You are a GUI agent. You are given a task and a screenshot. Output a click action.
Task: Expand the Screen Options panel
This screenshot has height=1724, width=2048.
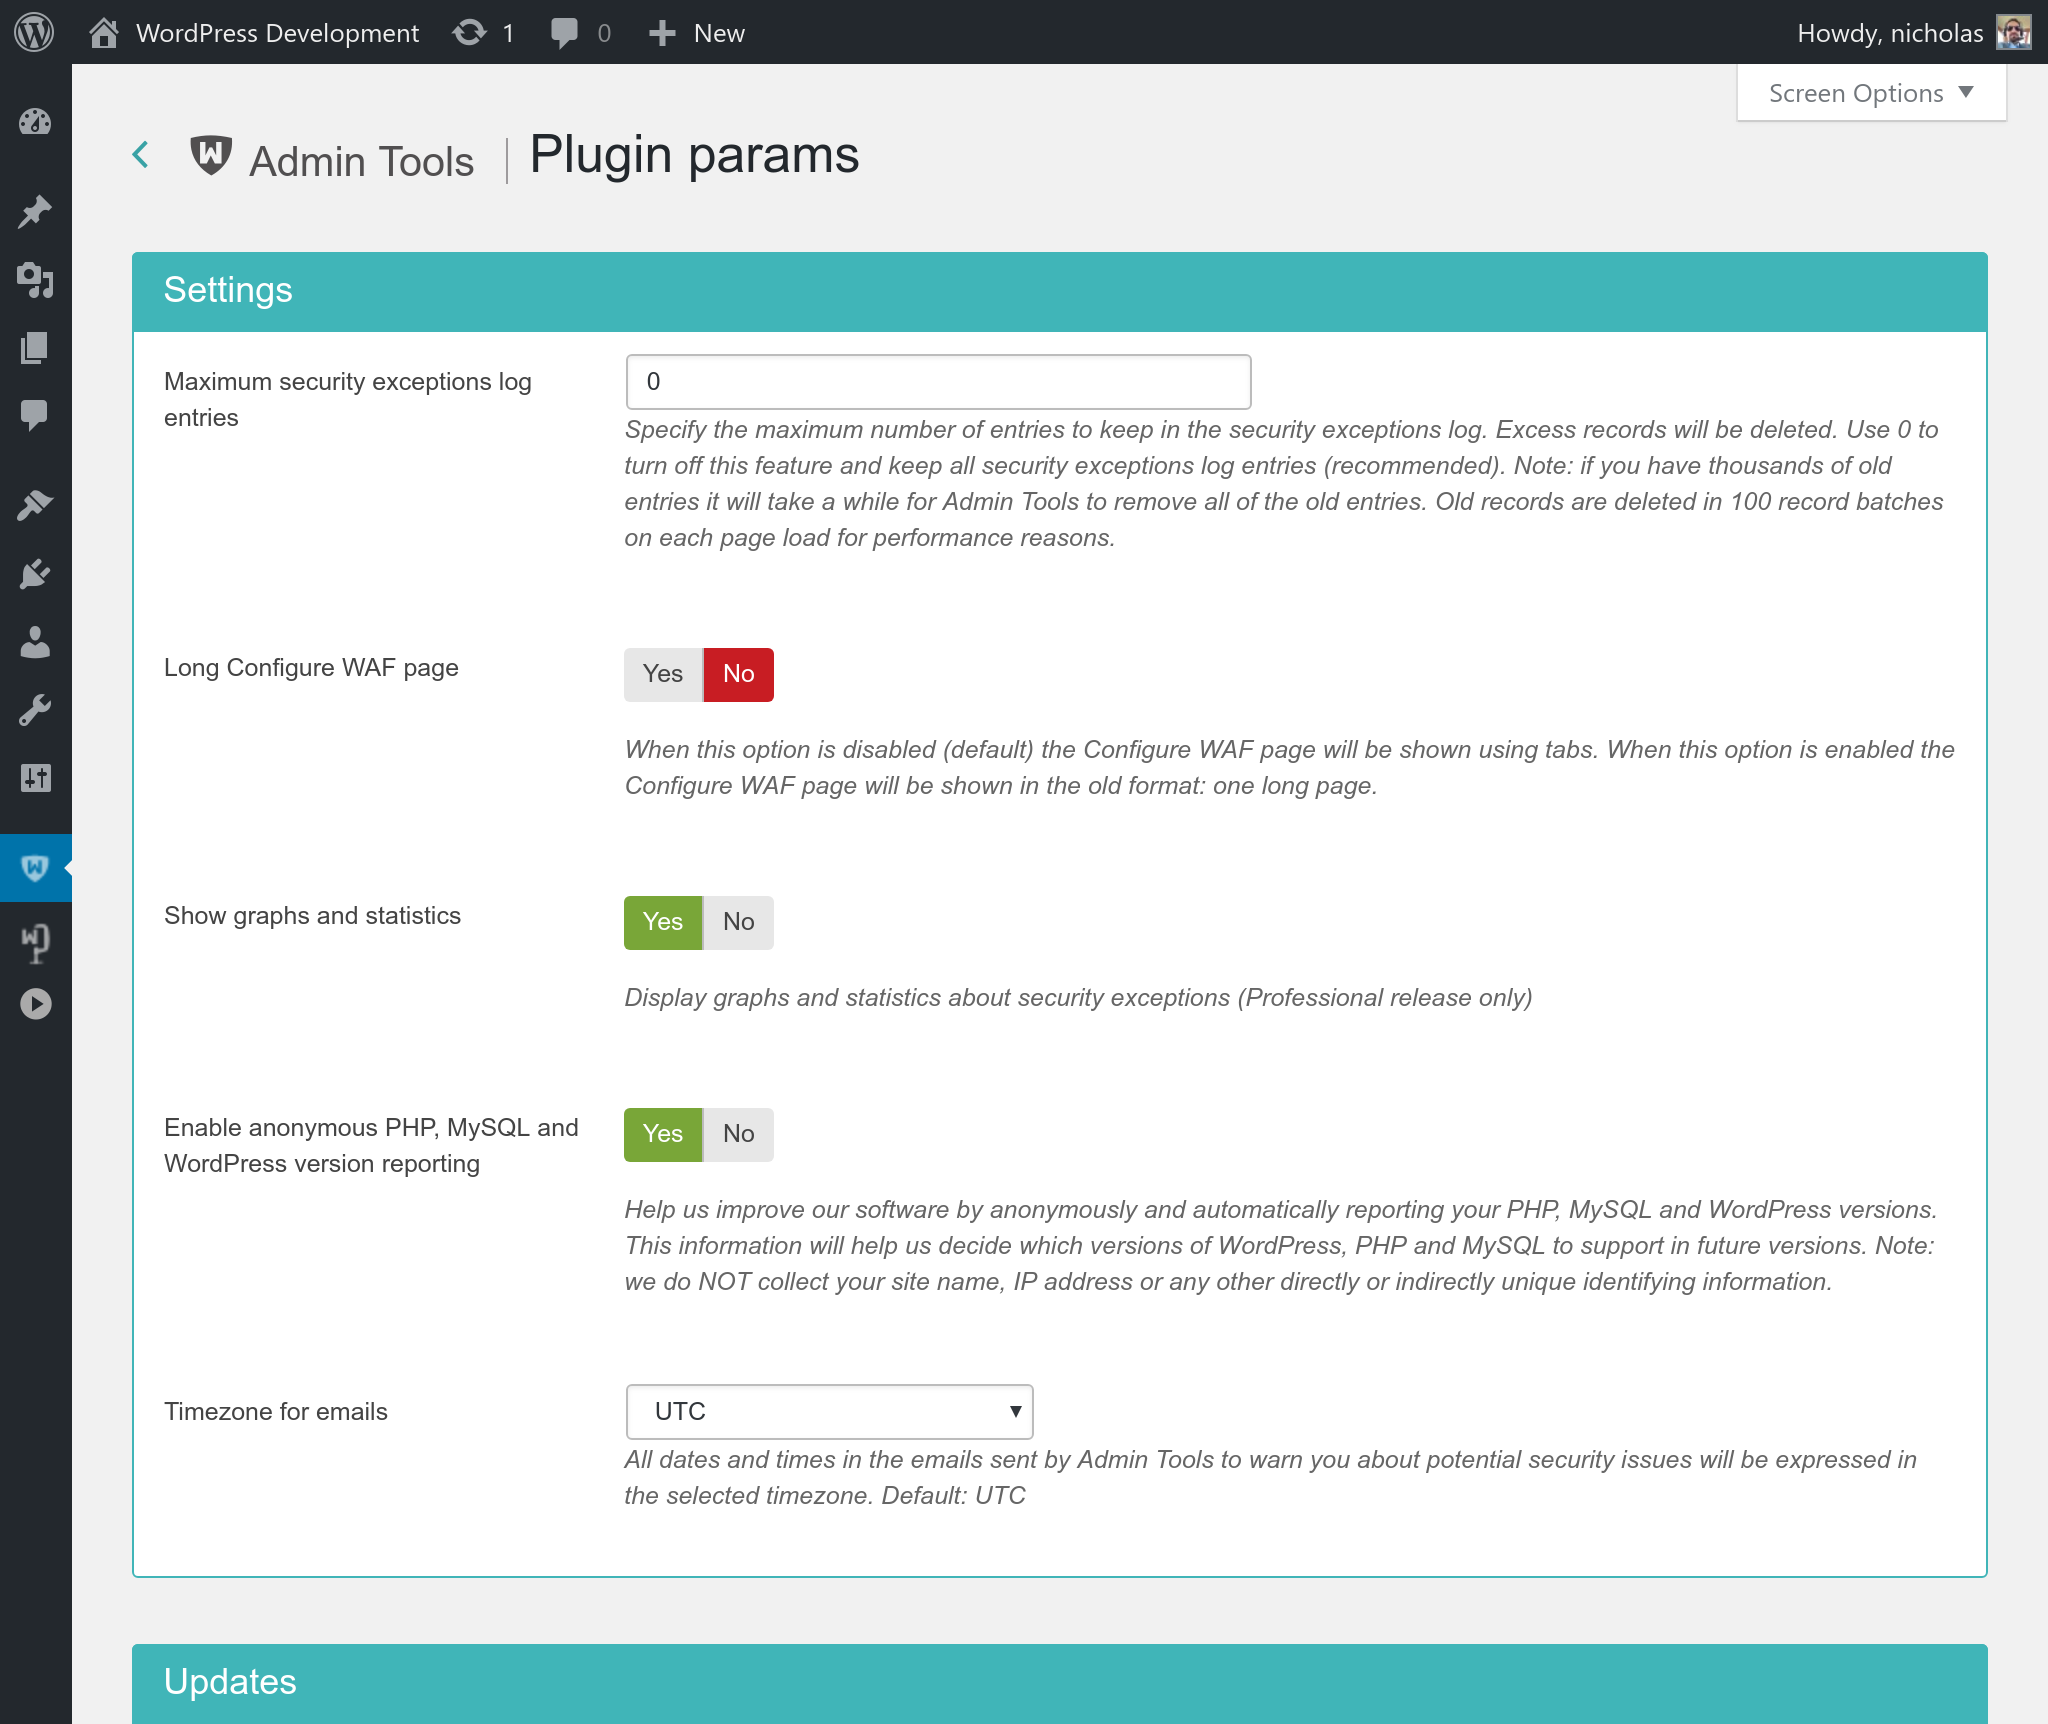pos(1871,93)
